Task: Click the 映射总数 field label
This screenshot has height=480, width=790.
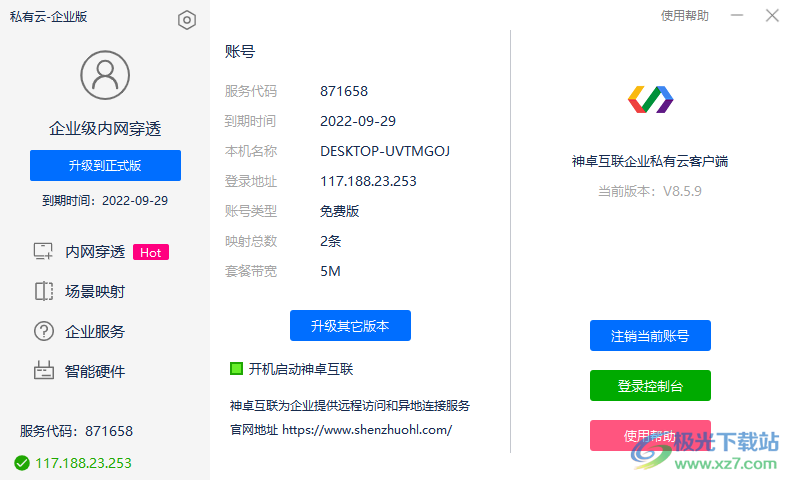Action: point(251,241)
